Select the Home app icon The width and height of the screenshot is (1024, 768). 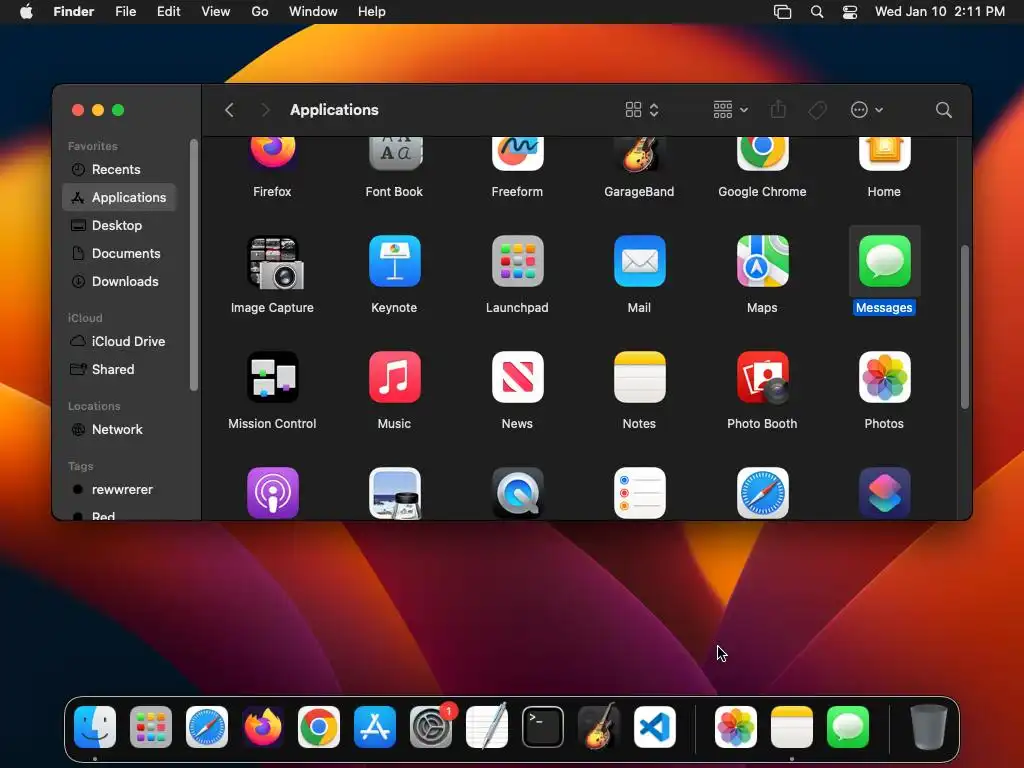pyautogui.click(x=884, y=154)
